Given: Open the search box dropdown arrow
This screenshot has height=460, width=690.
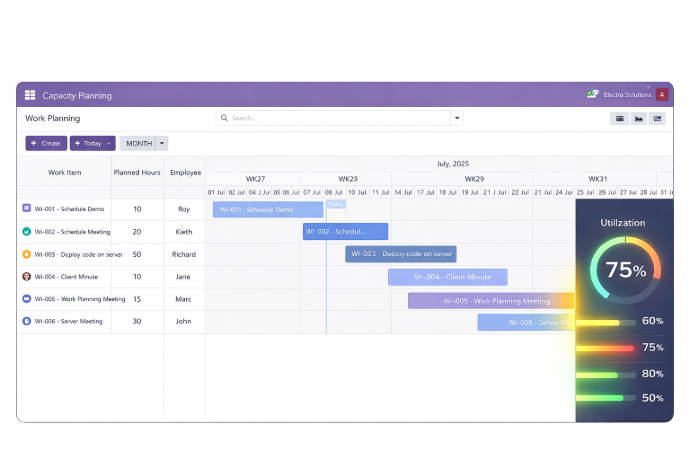Looking at the screenshot, I should point(457,118).
